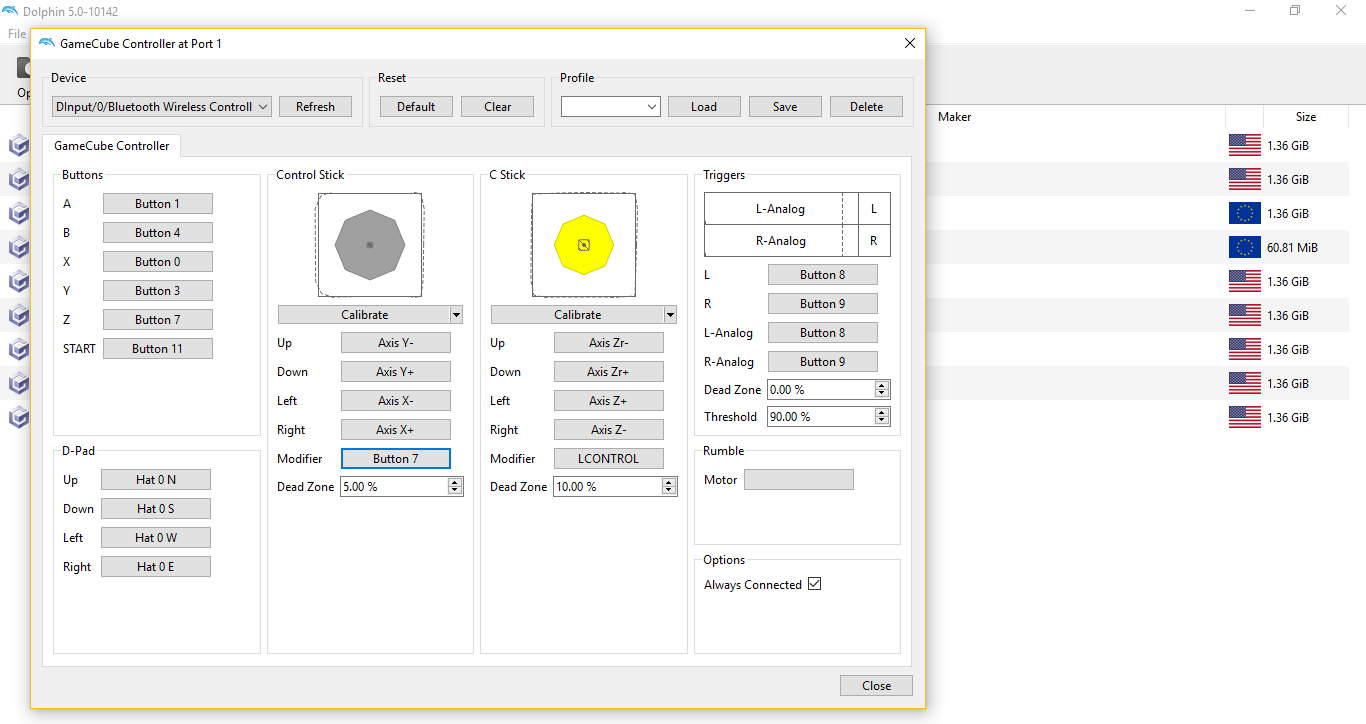The width and height of the screenshot is (1366, 724).
Task: Remap the X button (Button 0)
Action: coord(157,261)
